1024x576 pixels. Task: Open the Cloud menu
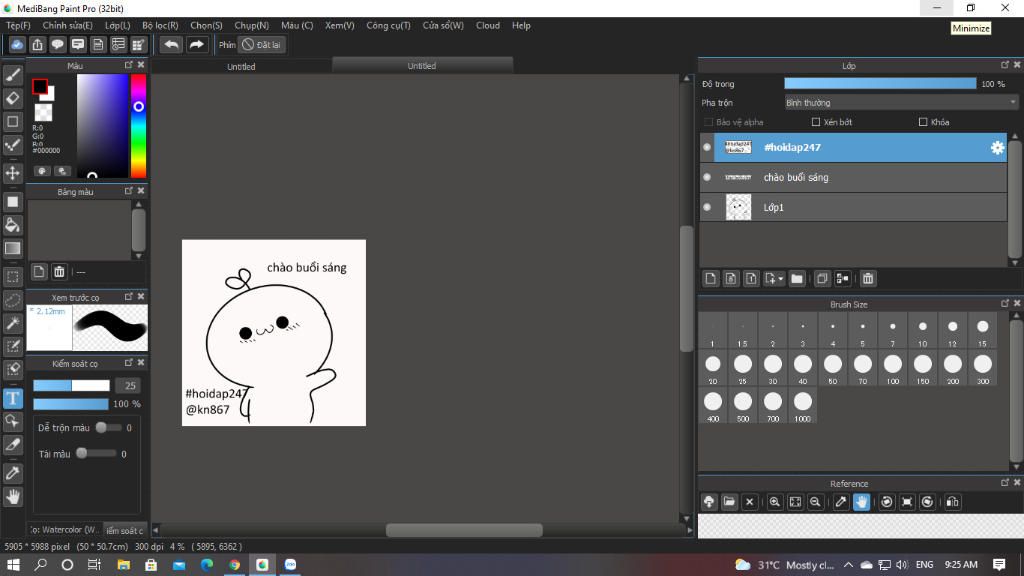[x=487, y=25]
